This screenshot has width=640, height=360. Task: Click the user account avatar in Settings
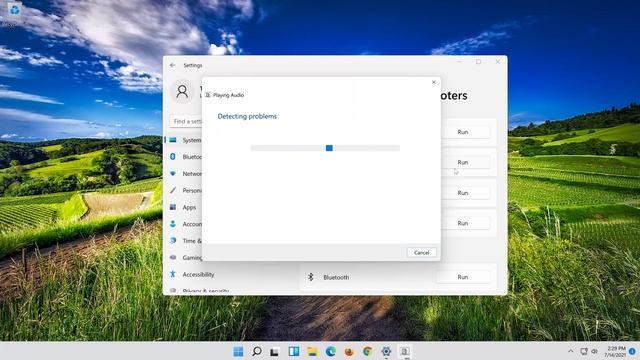click(x=182, y=91)
